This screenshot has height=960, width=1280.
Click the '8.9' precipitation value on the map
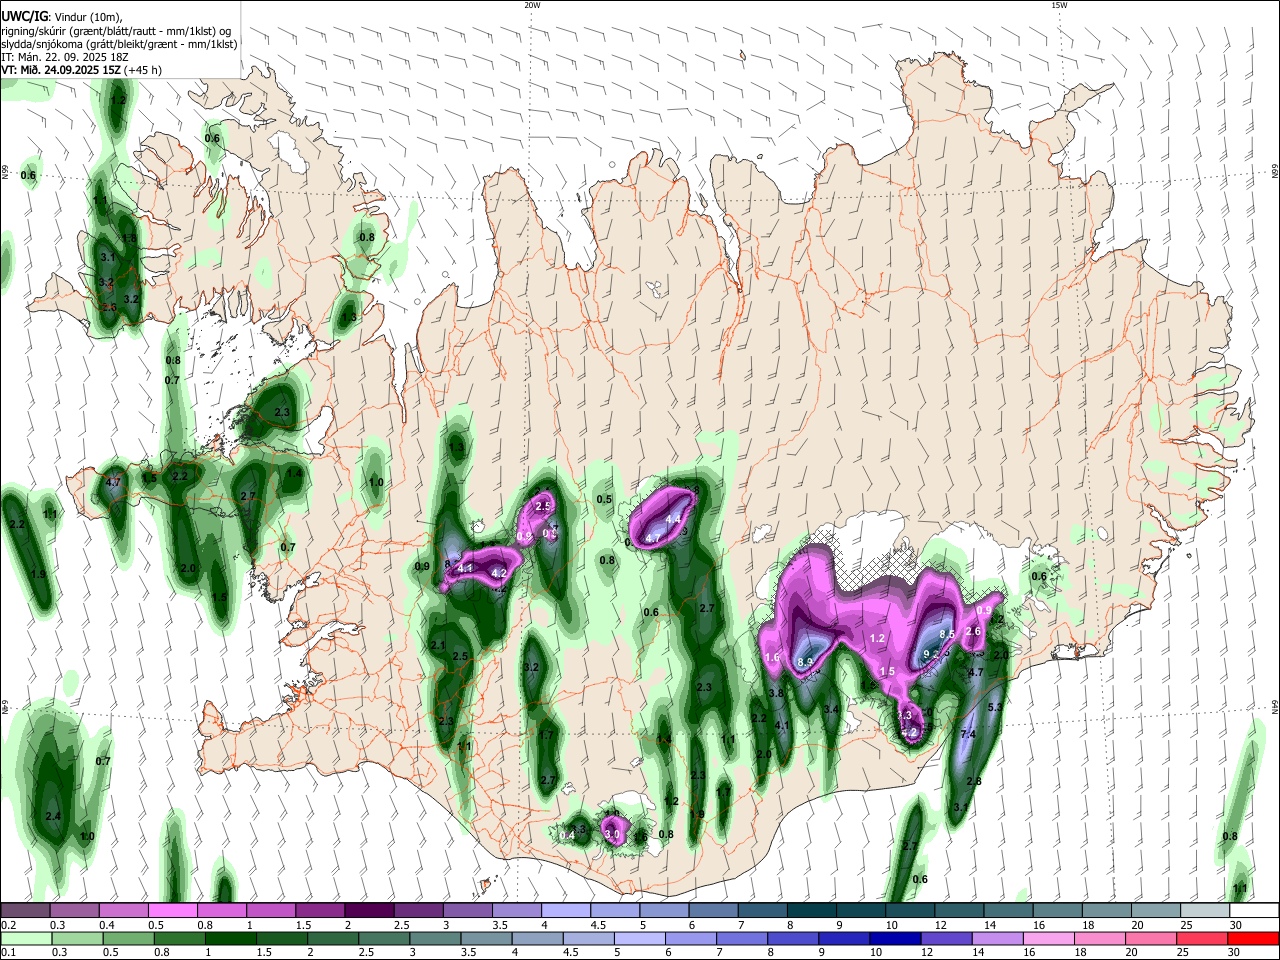[806, 662]
